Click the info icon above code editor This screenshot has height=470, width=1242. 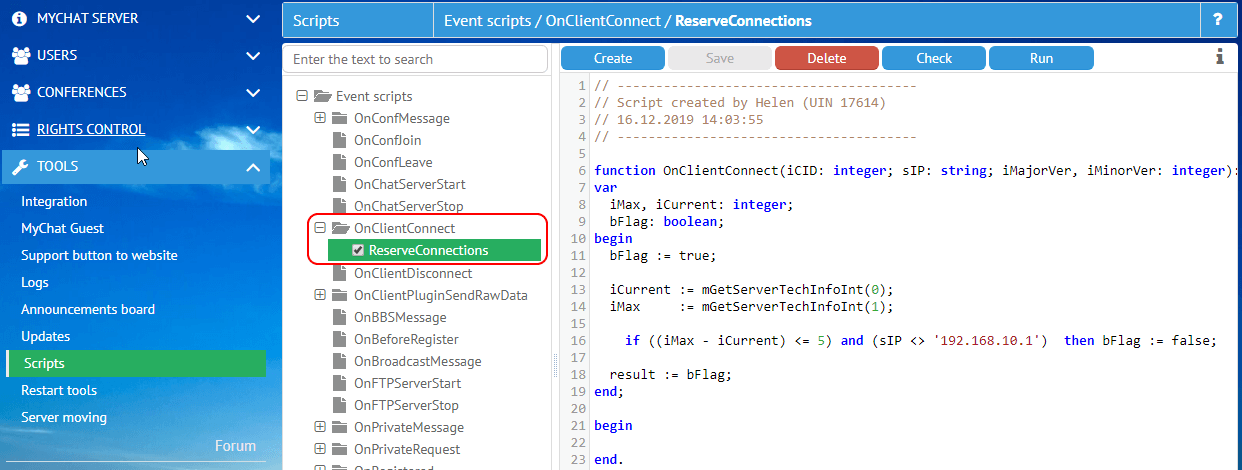point(1219,58)
